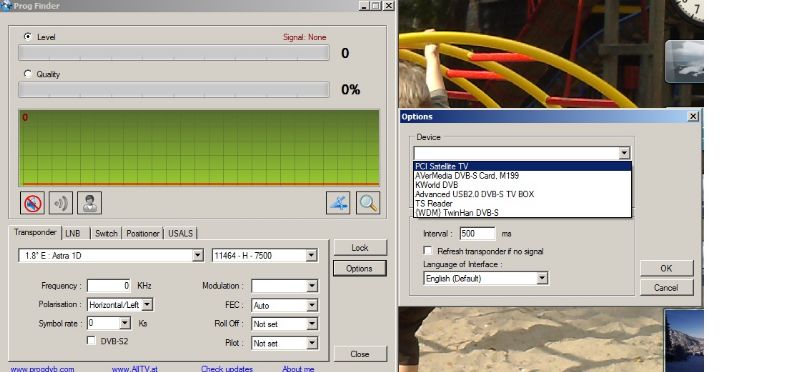Image resolution: width=796 pixels, height=372 pixels.
Task: Click the Frequency input field
Action: pyautogui.click(x=109, y=286)
